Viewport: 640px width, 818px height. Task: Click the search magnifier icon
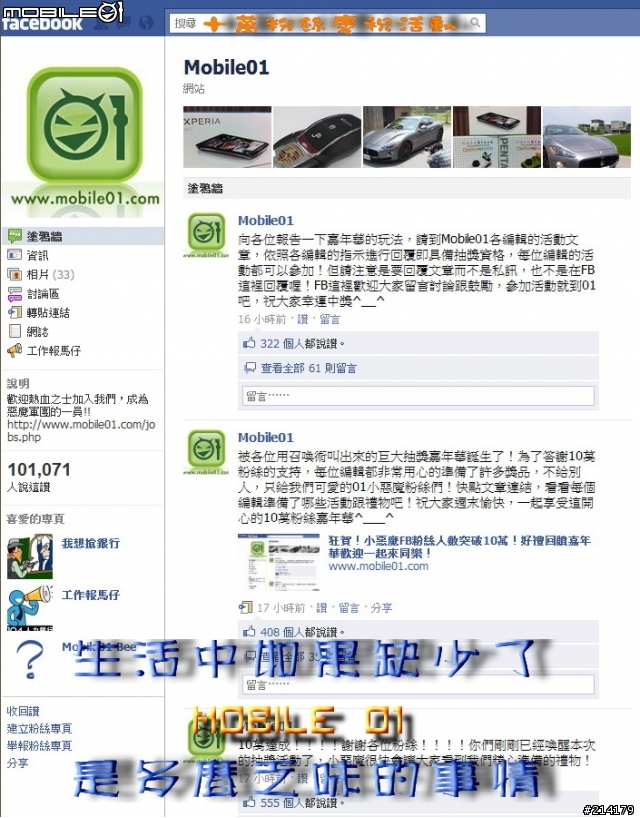click(x=475, y=22)
